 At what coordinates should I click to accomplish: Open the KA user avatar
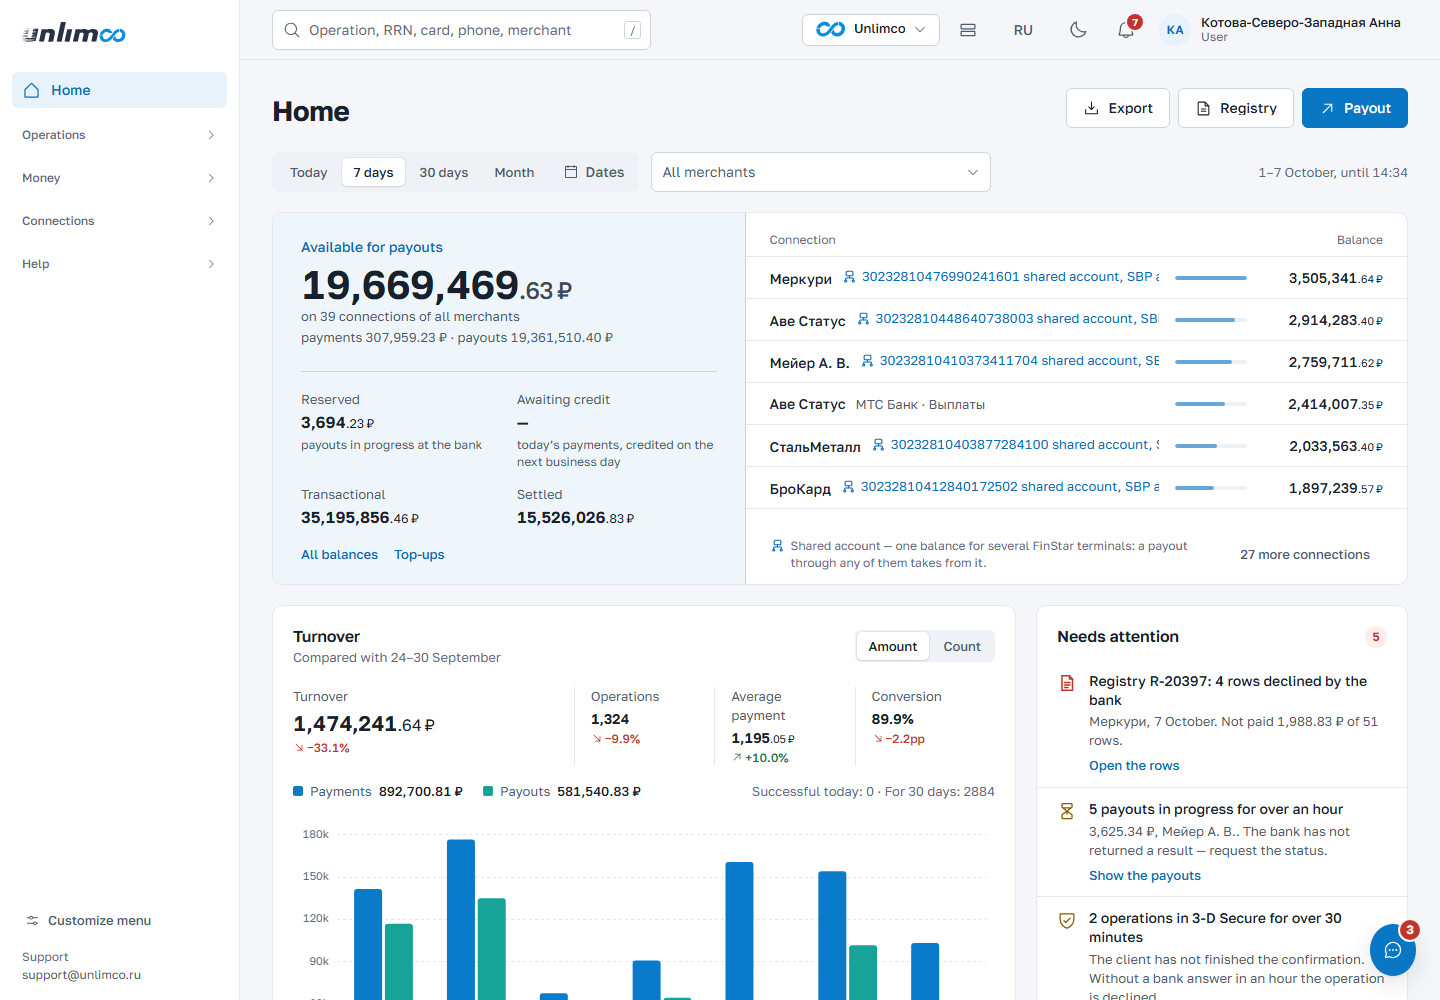point(1175,30)
